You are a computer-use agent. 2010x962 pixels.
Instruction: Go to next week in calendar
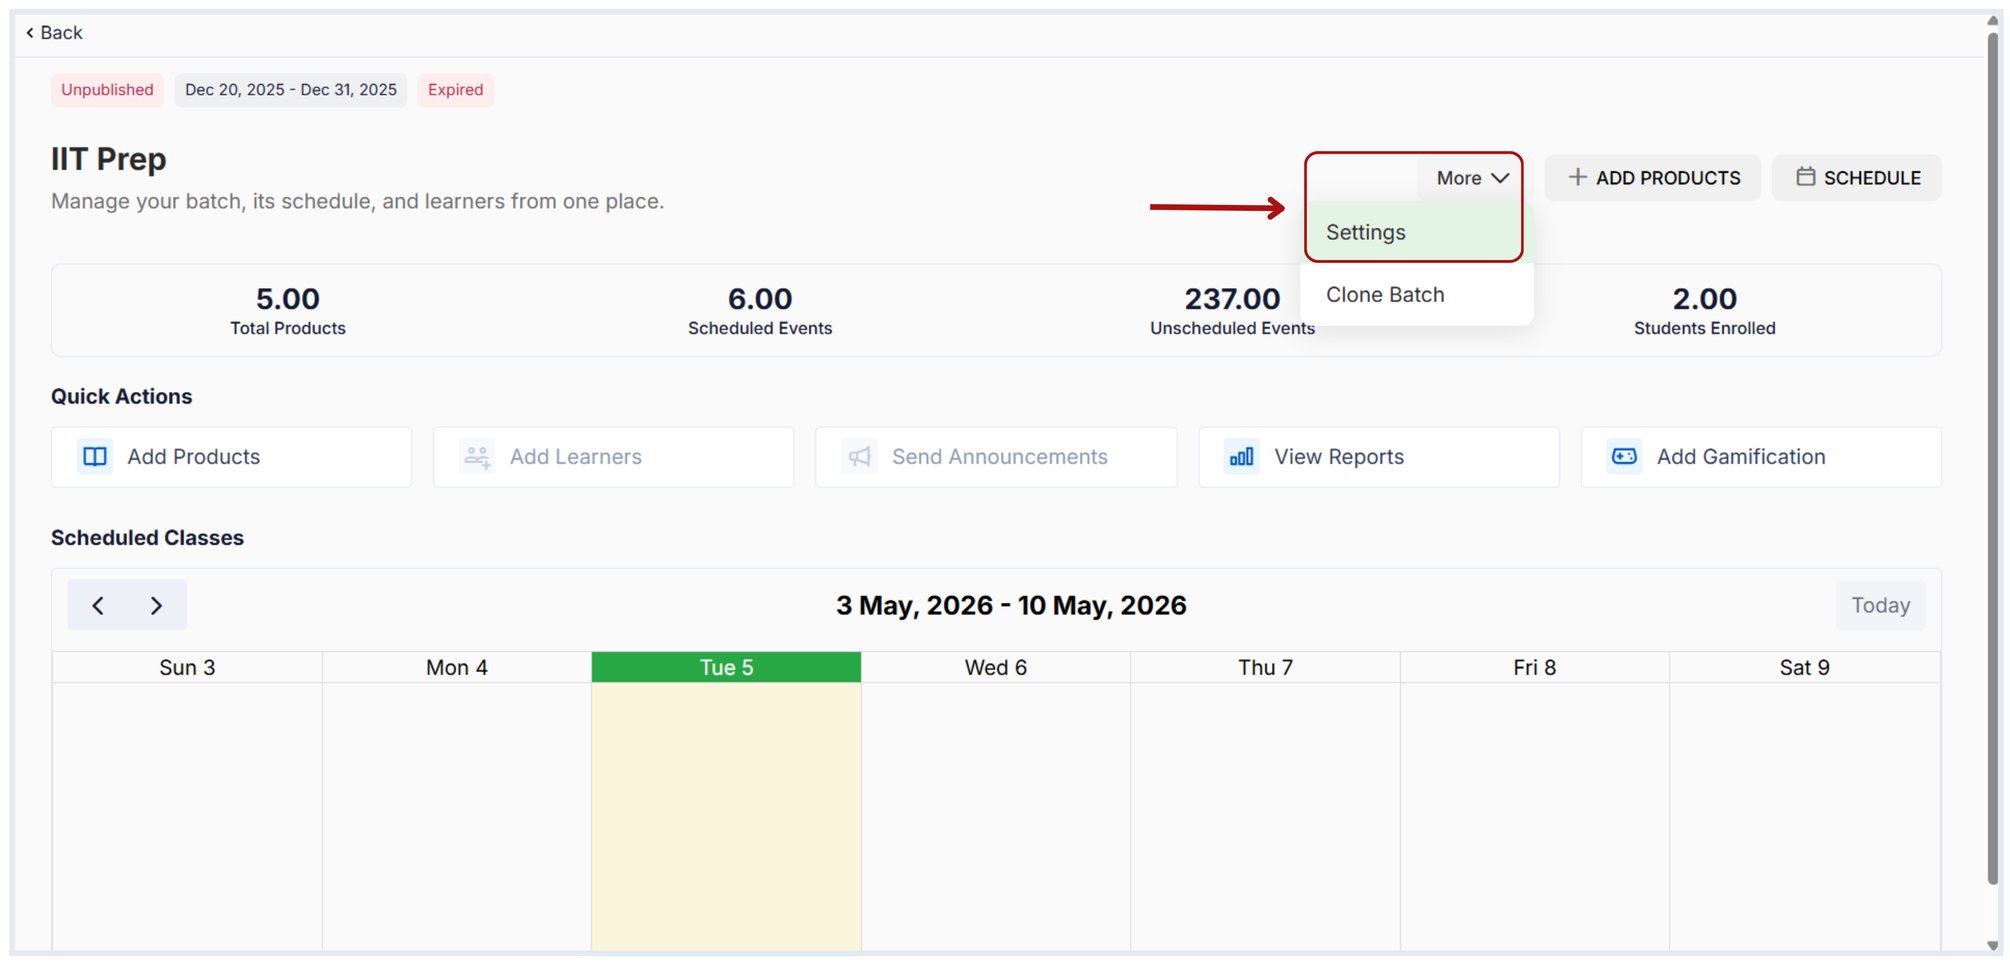pos(156,605)
